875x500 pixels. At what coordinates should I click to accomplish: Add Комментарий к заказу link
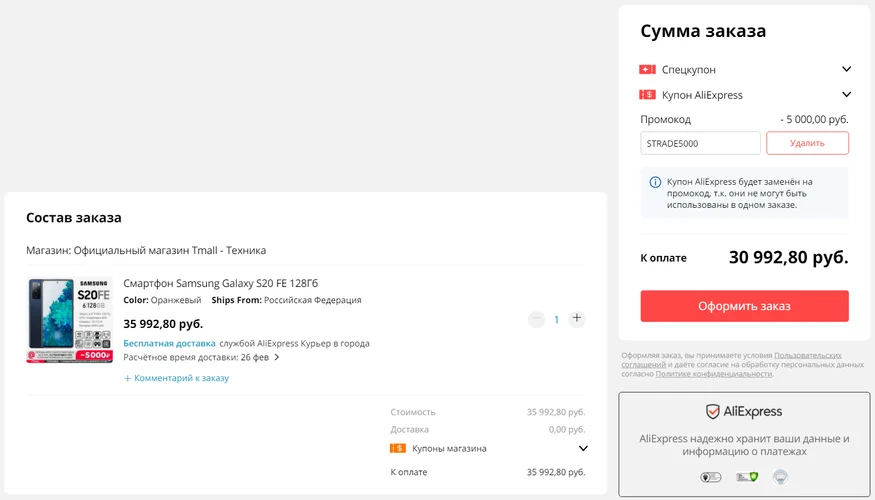176,378
